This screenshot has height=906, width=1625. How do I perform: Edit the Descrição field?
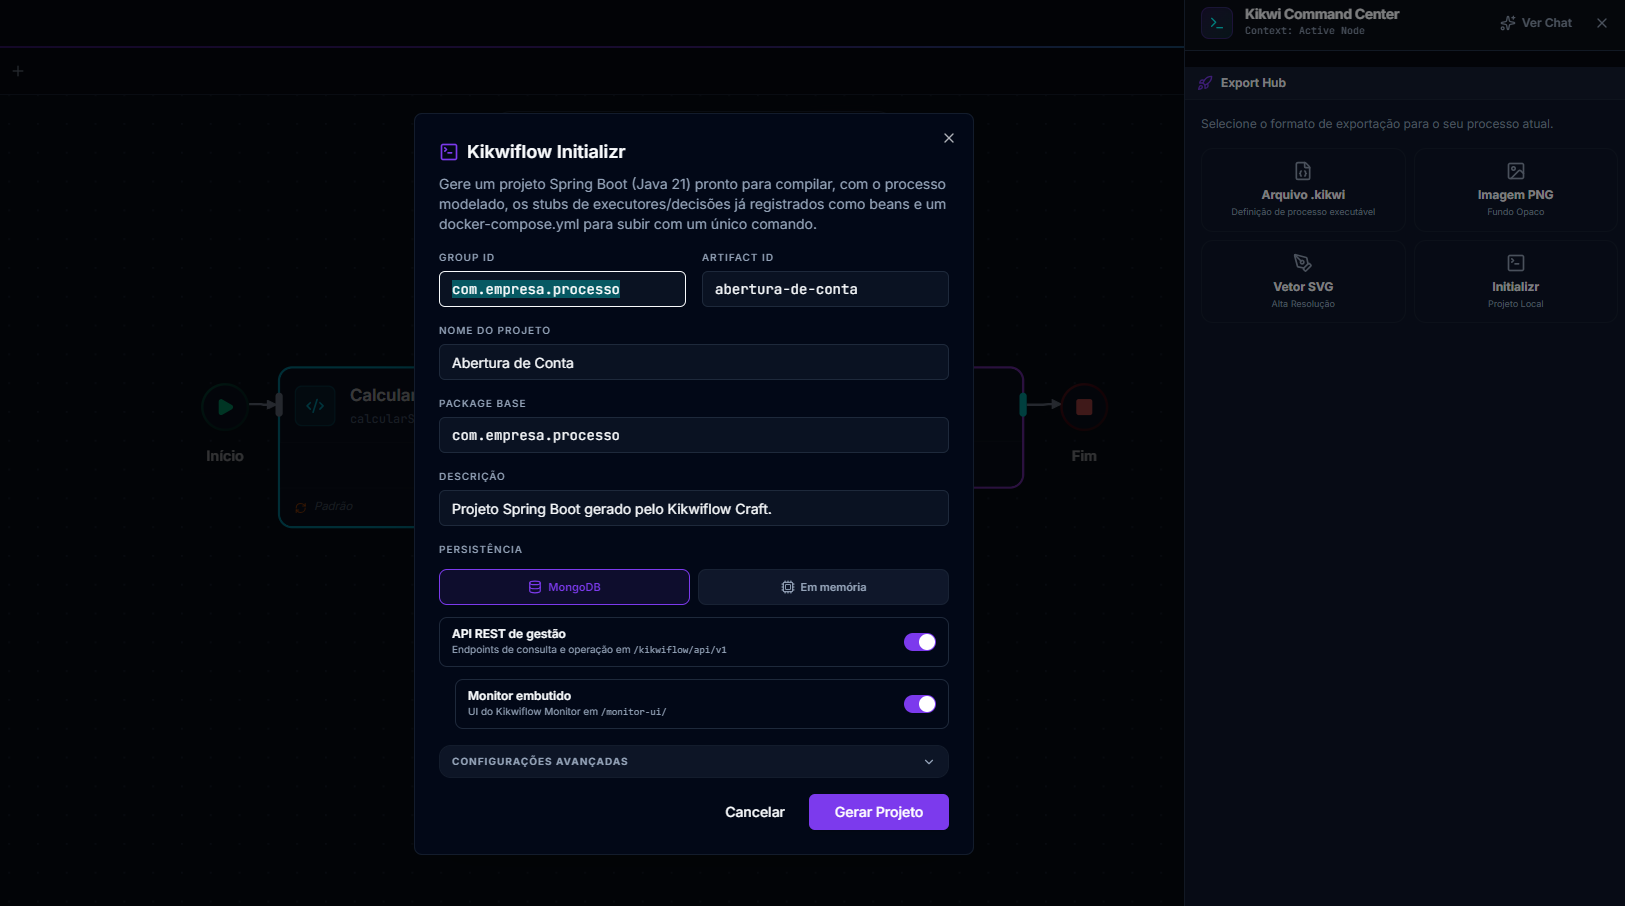(694, 508)
